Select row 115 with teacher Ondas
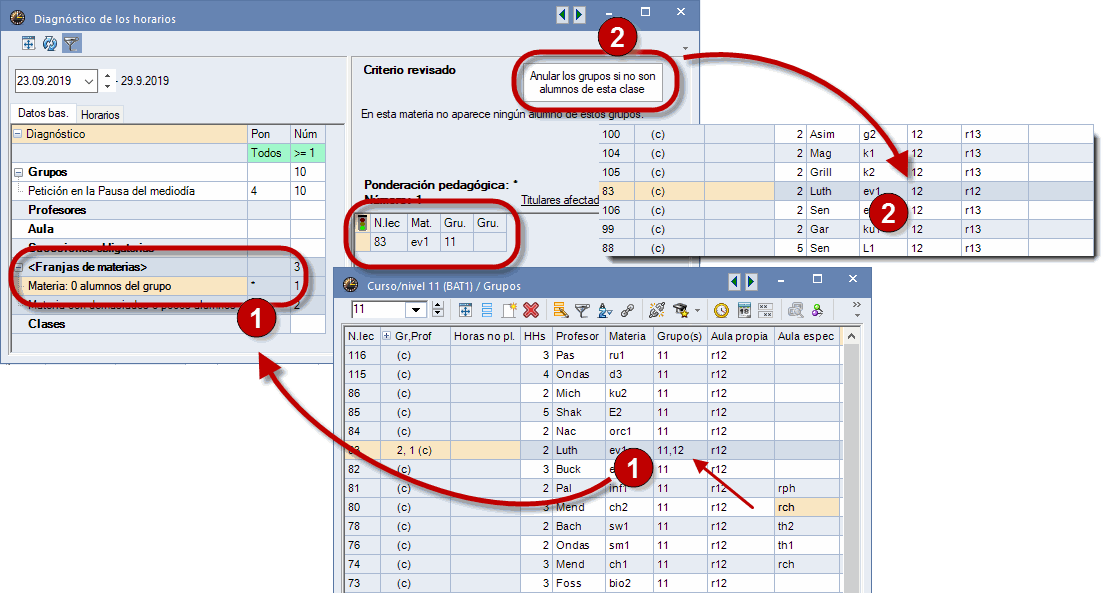This screenshot has width=1103, height=593. tap(592, 374)
